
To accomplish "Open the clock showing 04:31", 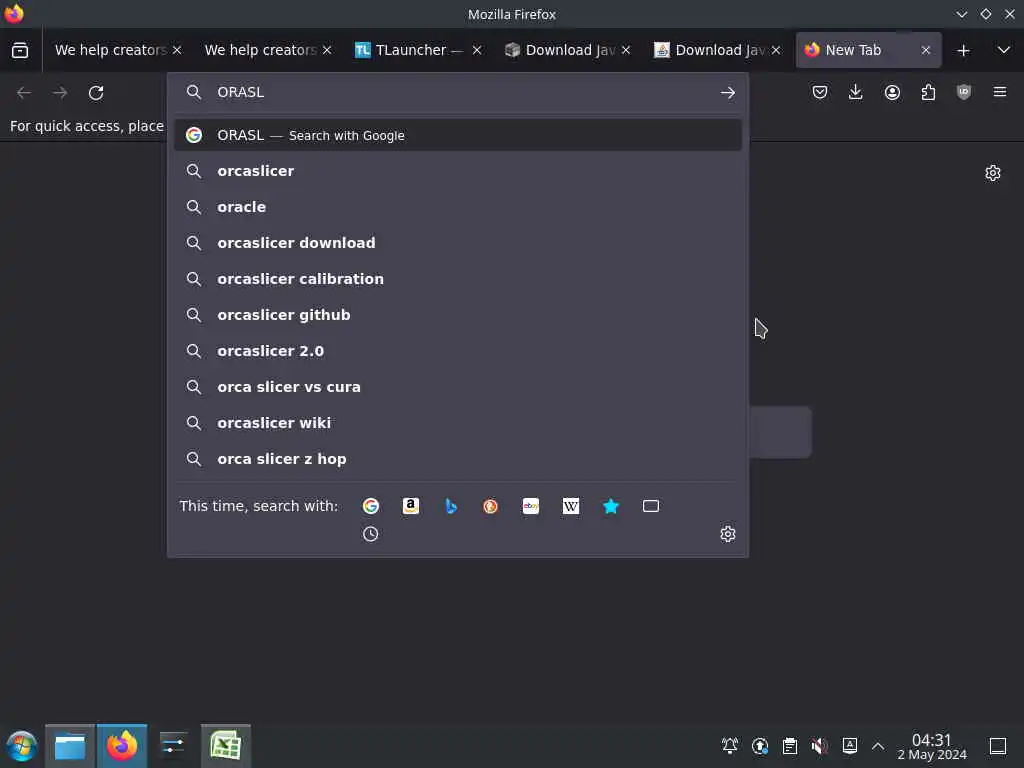I will (932, 746).
